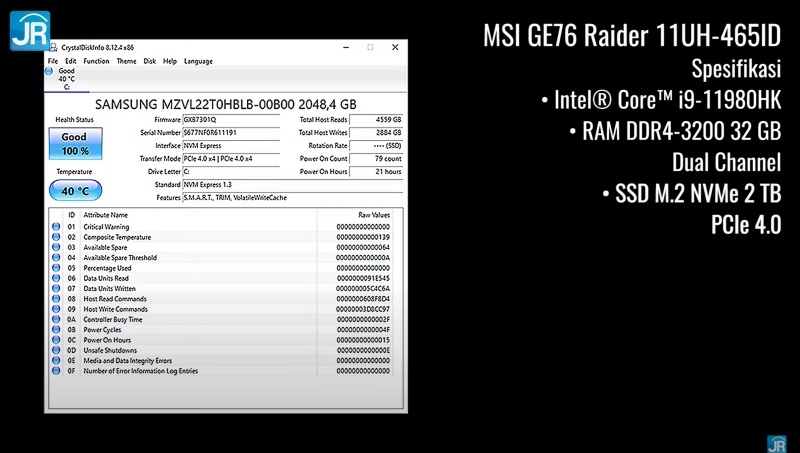
Task: Select the status icon for Percentage Used
Action: [x=56, y=268]
